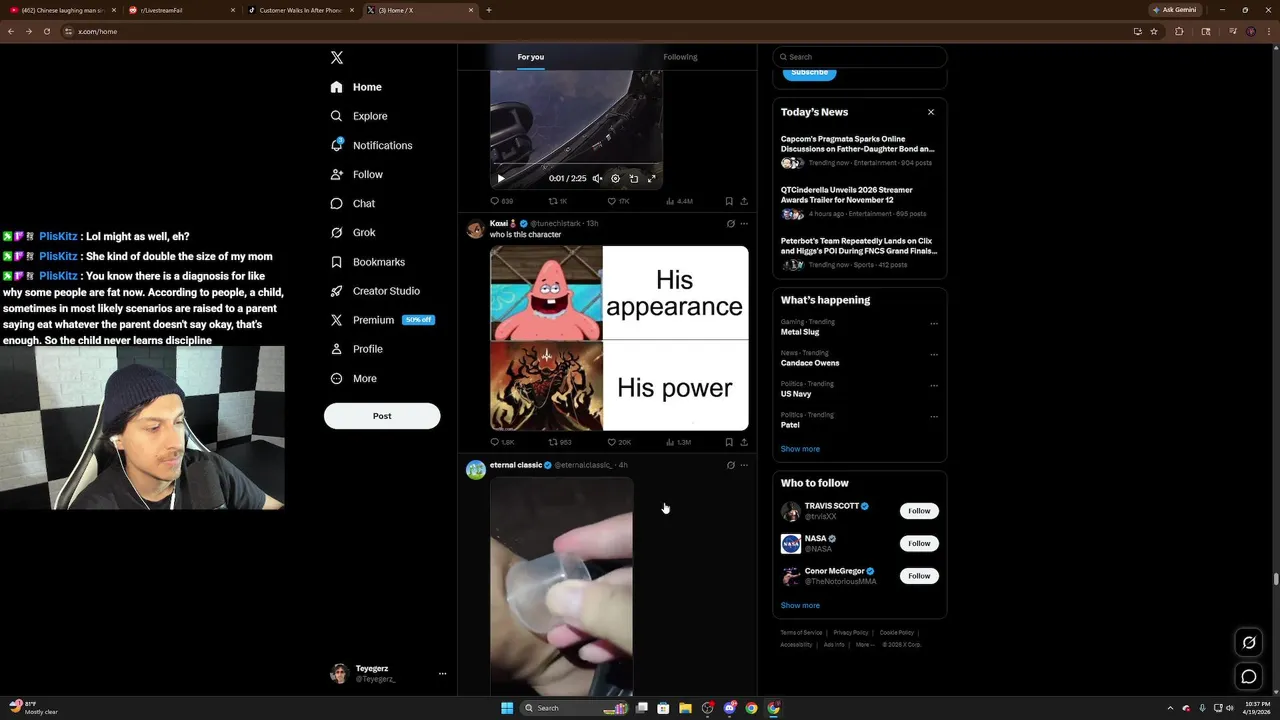Switch to r/LivestreamFail browser tab
The image size is (1280, 720).
[182, 10]
